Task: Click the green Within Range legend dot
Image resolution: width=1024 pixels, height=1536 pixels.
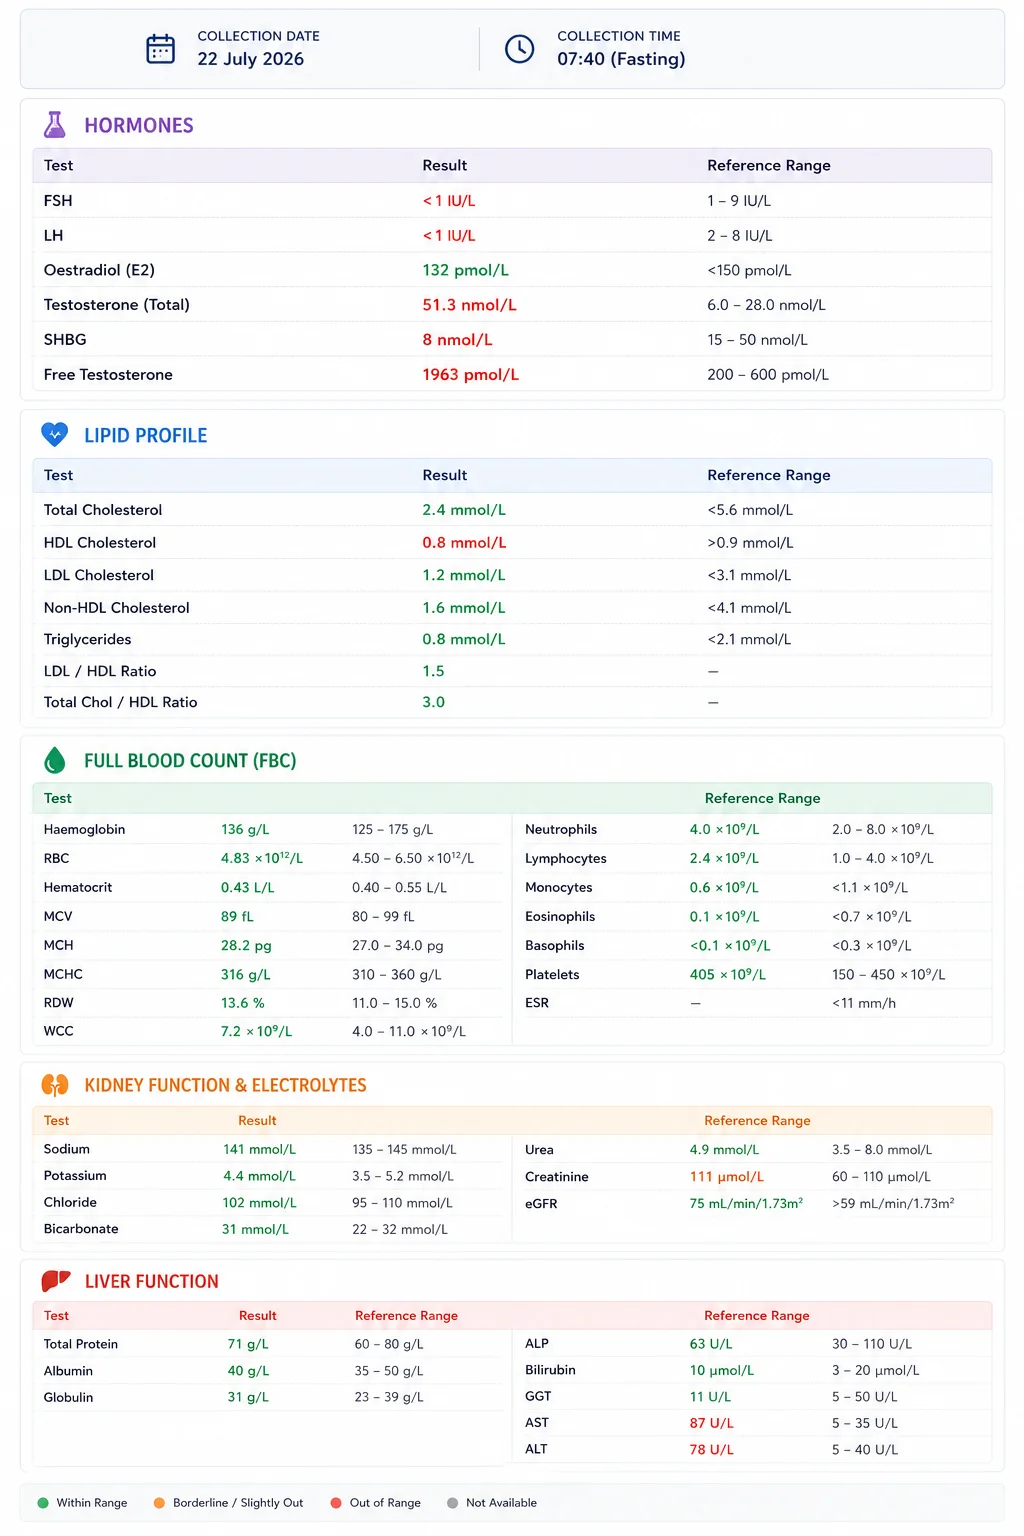Action: [43, 1503]
